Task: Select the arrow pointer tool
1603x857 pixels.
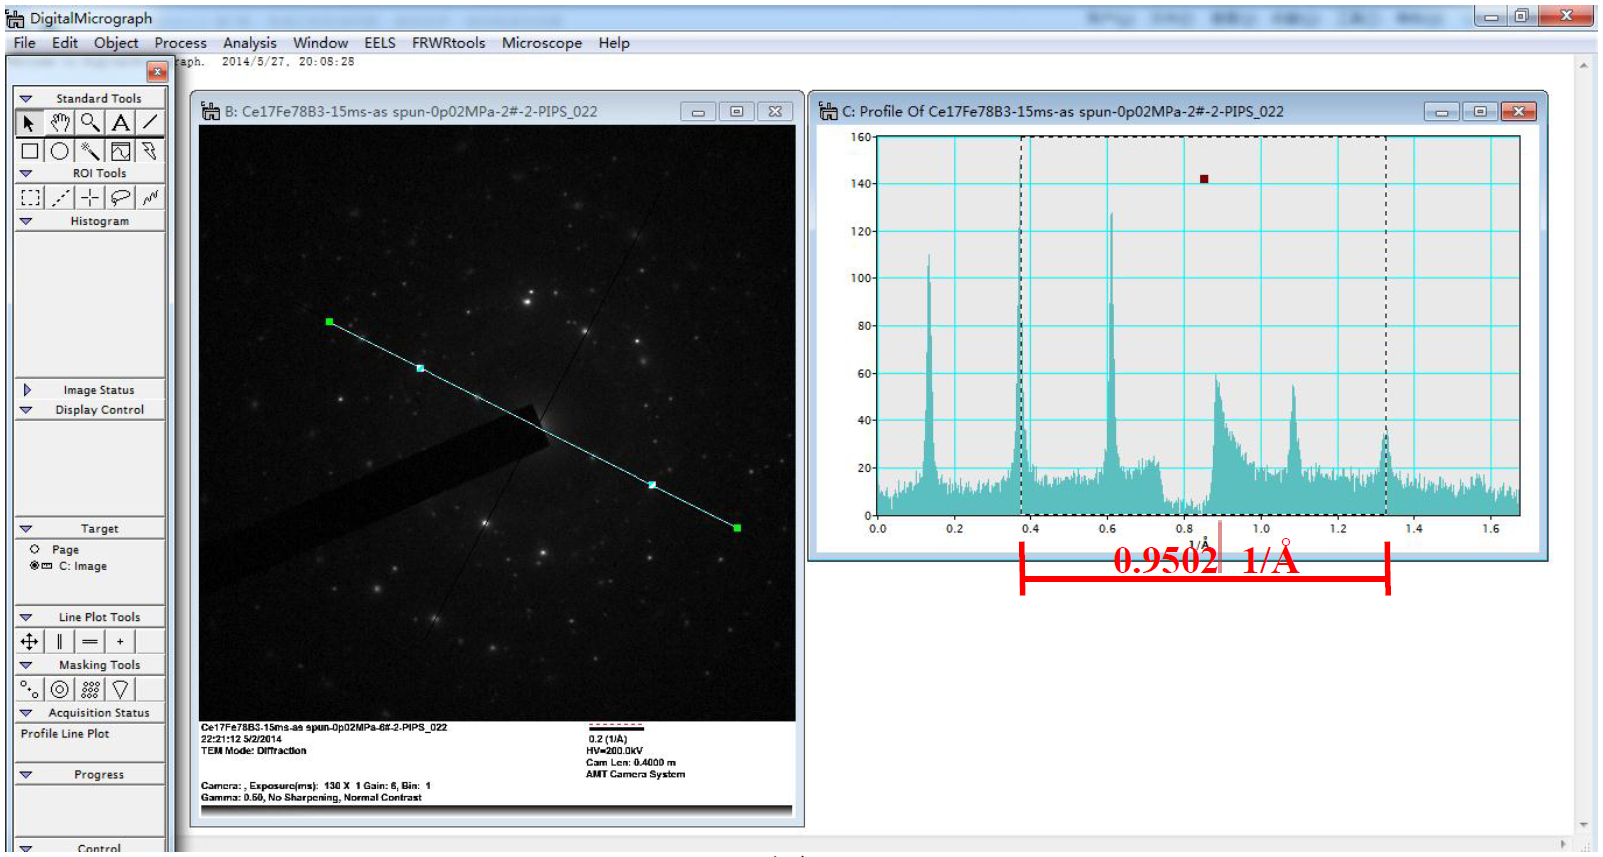Action: coord(29,122)
